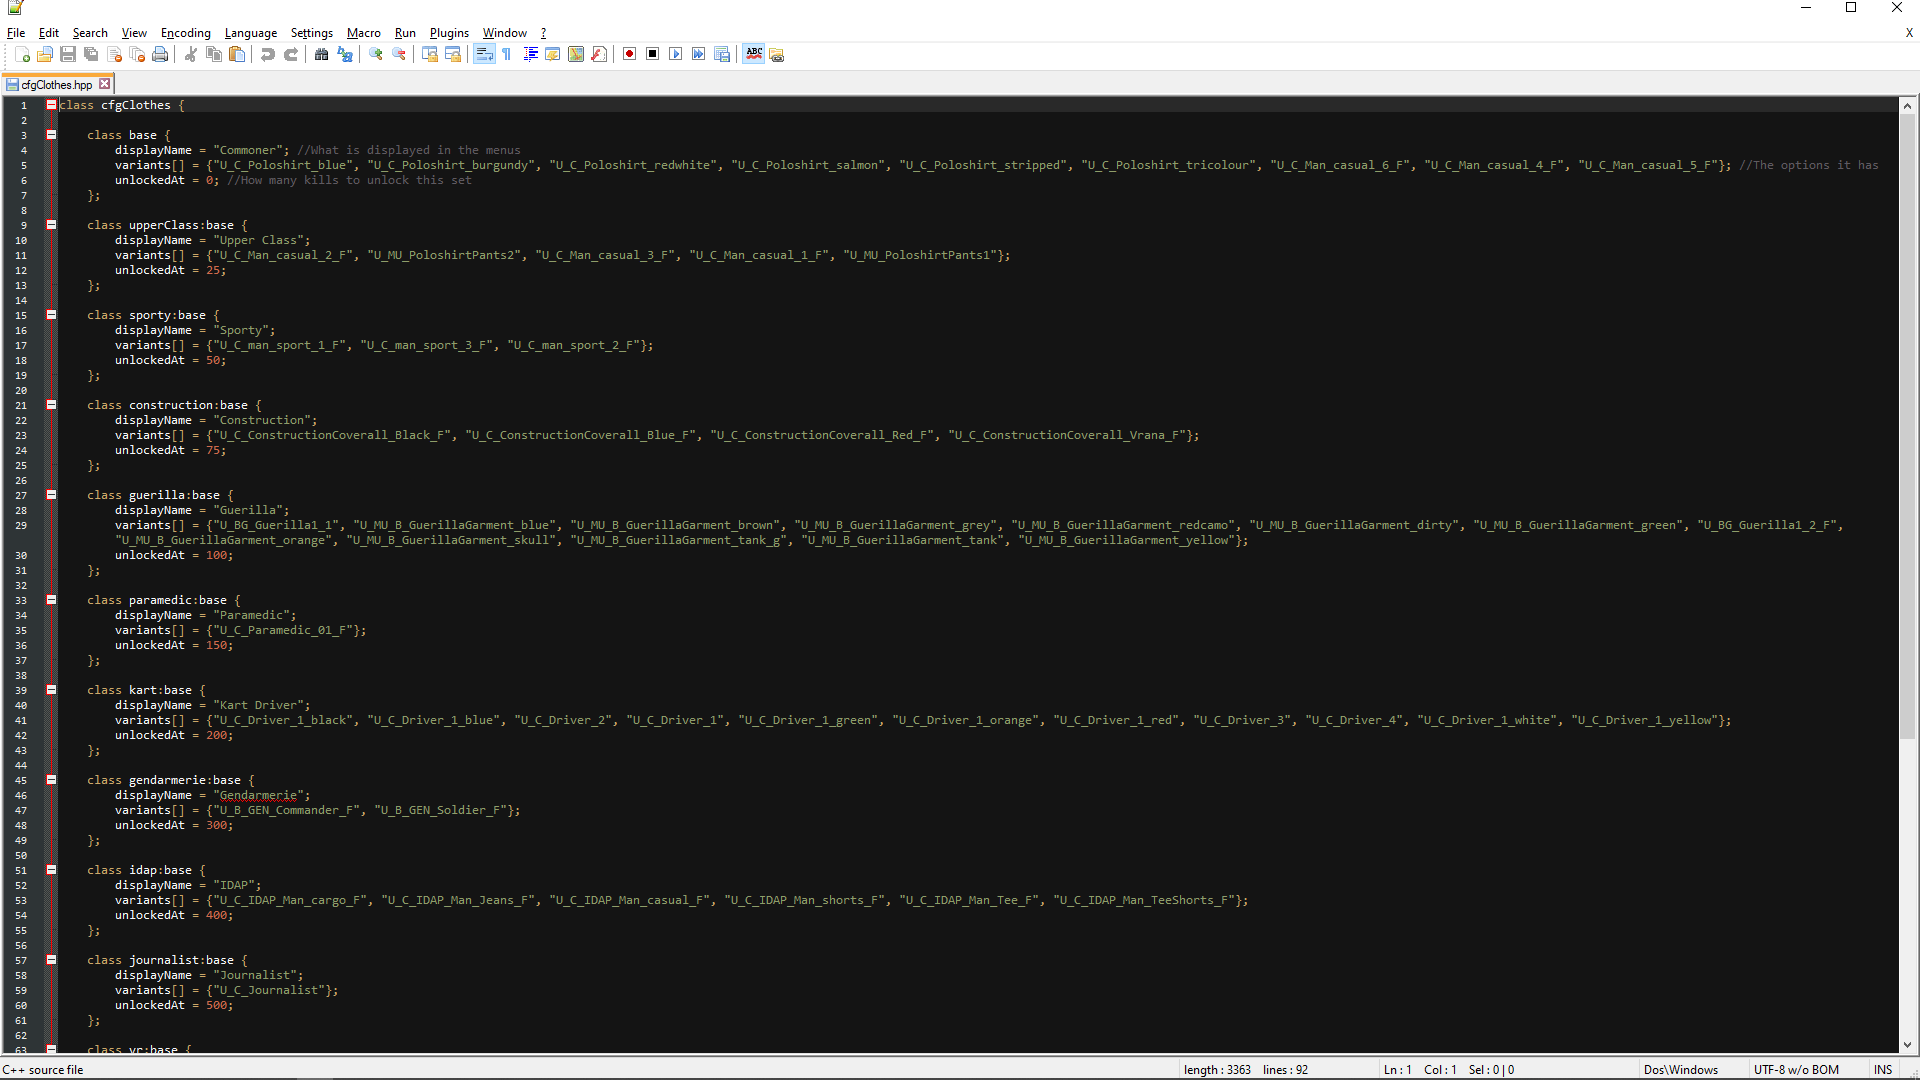This screenshot has height=1080, width=1920.
Task: Close the cfgClothes.hpp tab
Action: tap(104, 84)
